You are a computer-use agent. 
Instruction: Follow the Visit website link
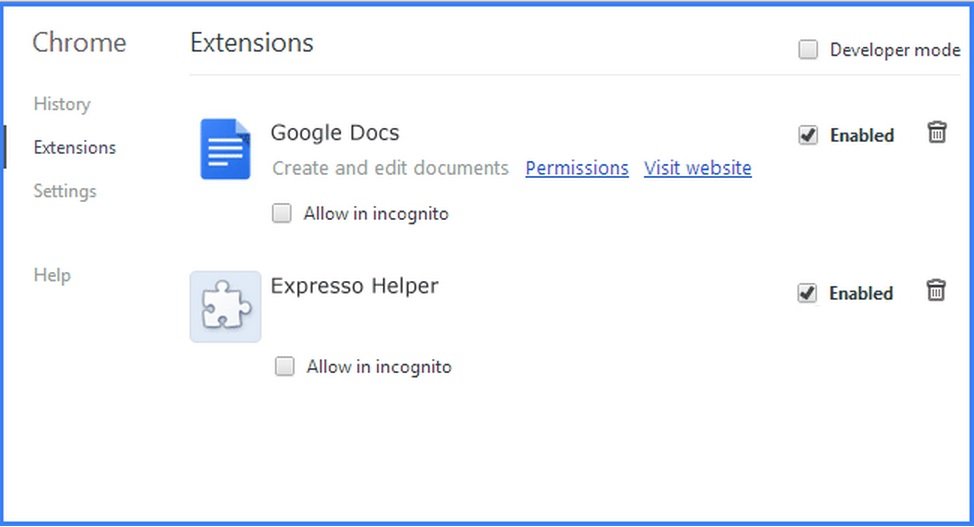click(698, 168)
